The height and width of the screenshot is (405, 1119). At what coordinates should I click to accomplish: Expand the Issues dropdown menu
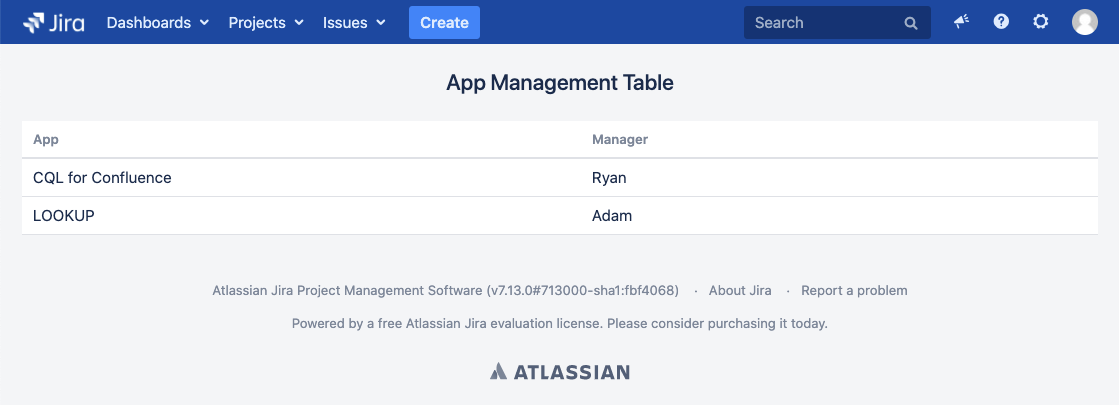tap(354, 22)
